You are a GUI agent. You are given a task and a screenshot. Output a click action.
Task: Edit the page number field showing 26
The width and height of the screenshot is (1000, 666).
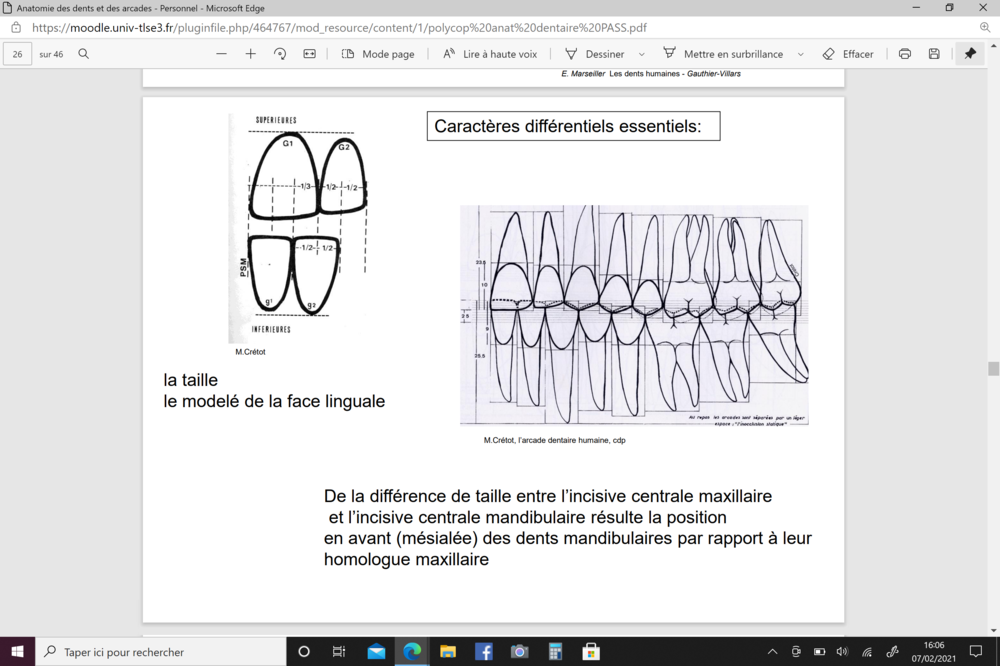point(16,54)
